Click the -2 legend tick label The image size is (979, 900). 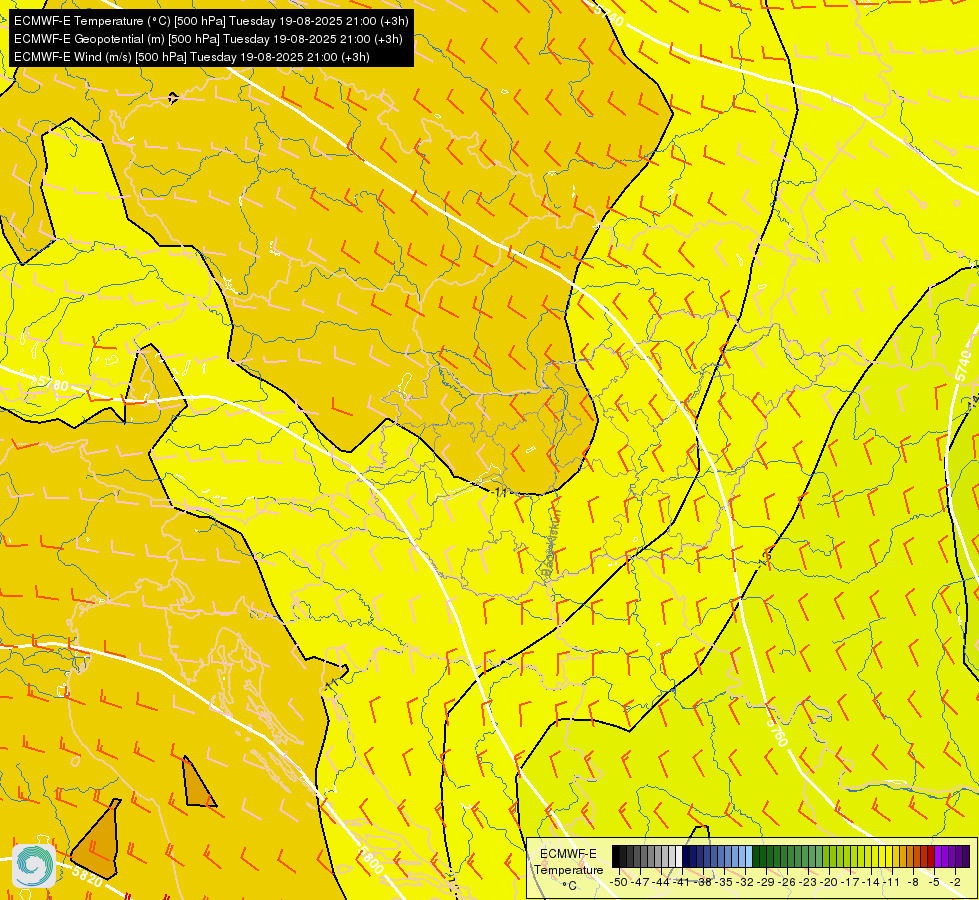[955, 883]
